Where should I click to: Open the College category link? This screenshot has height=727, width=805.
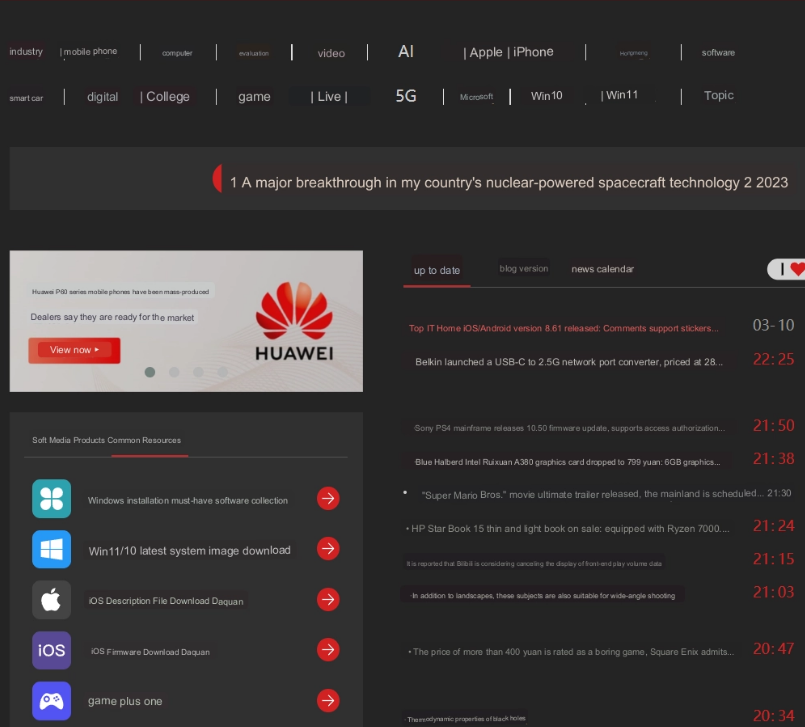coord(168,97)
